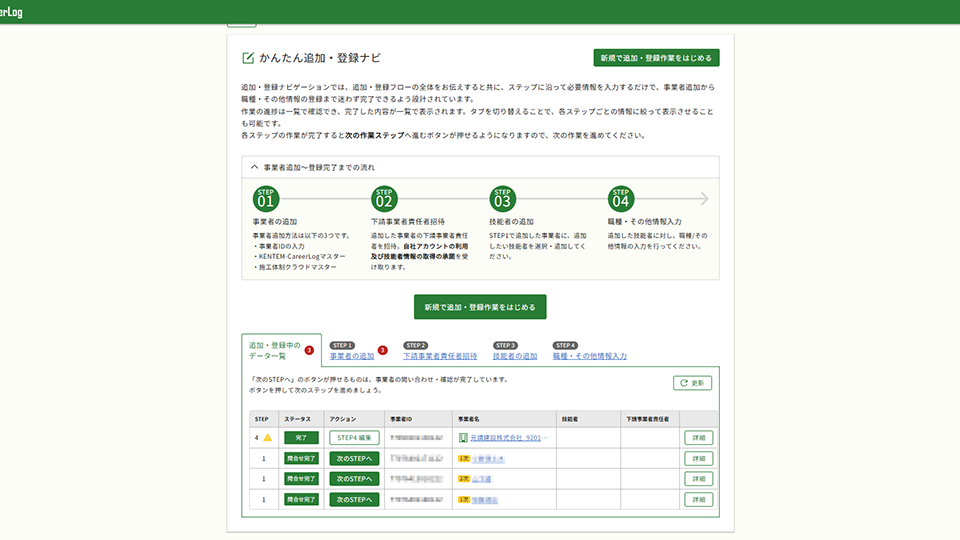Click the STEP 03 circle icon
Image resolution: width=960 pixels, height=540 pixels.
[x=502, y=199]
